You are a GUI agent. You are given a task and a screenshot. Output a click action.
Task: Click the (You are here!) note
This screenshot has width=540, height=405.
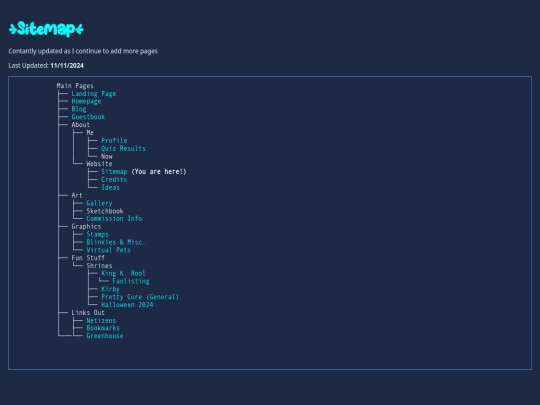coord(158,172)
